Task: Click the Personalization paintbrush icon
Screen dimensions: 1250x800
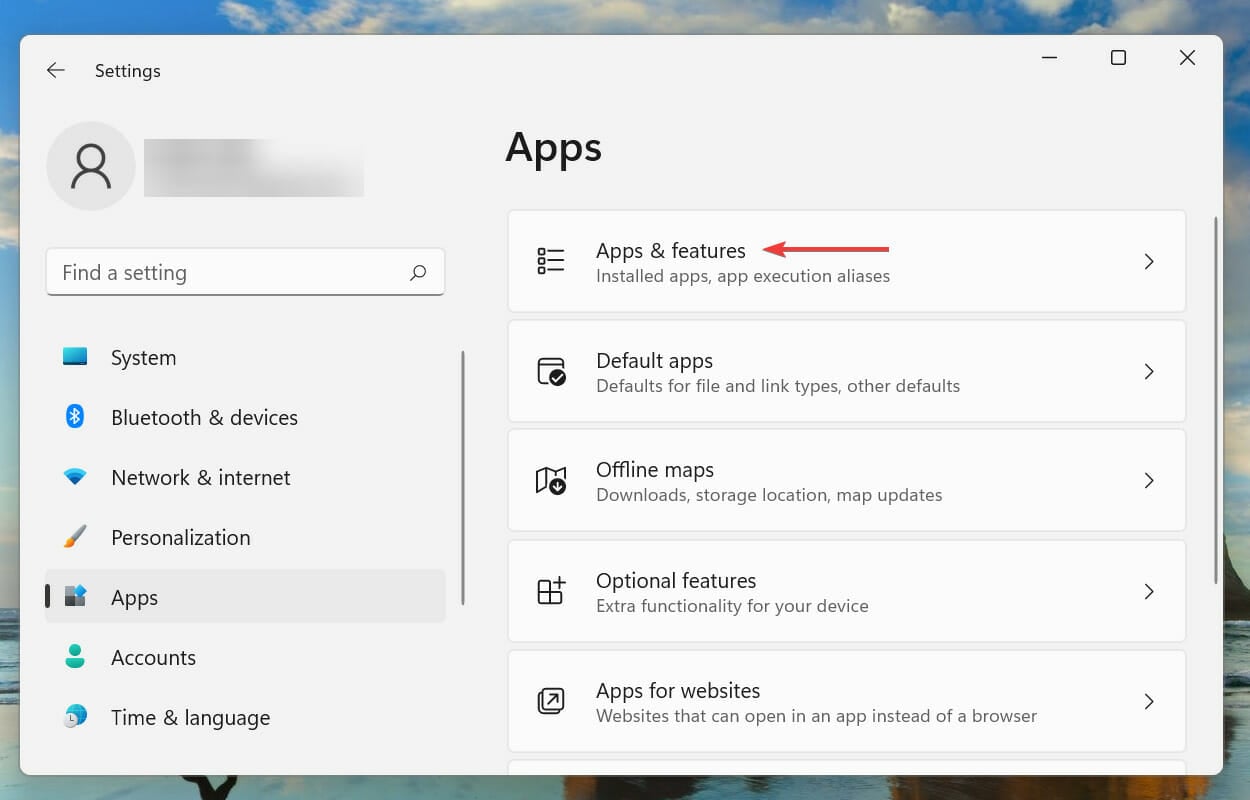Action: 75,537
